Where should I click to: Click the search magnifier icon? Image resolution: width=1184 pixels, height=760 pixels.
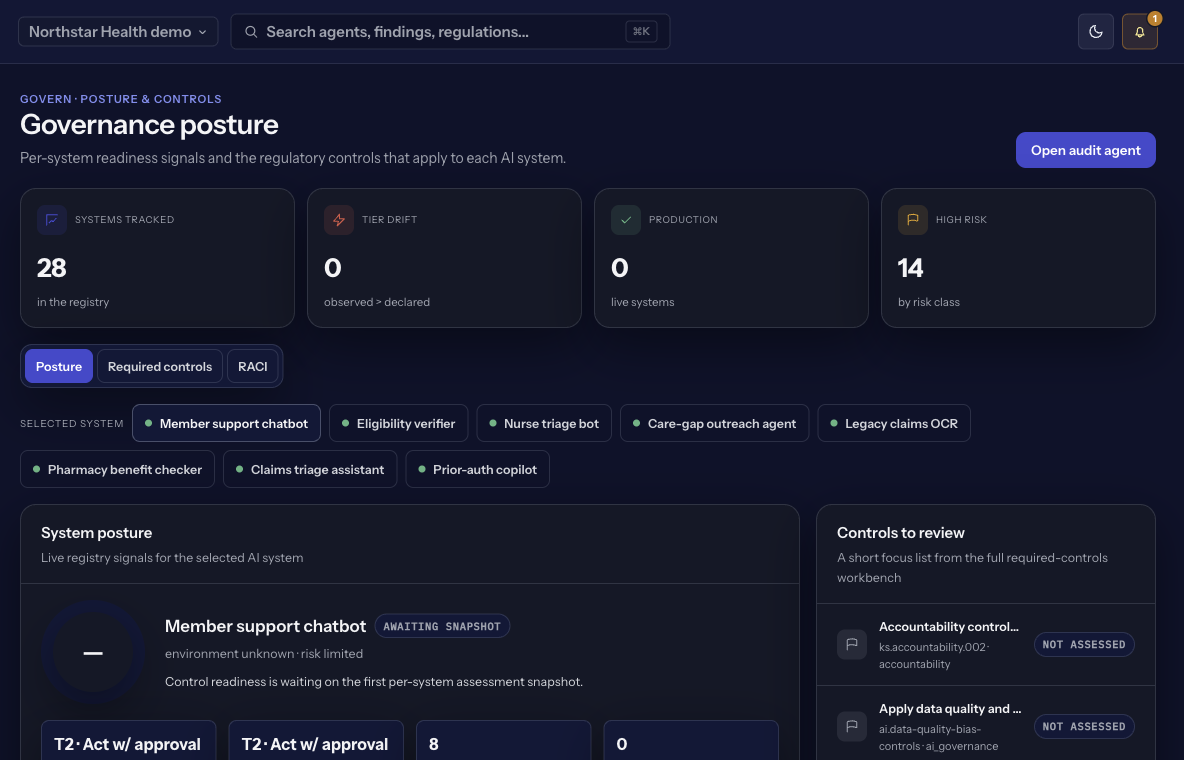tap(251, 32)
